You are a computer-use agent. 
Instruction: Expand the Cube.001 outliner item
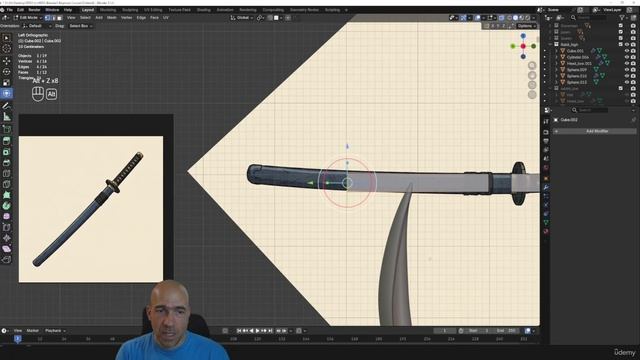click(x=556, y=51)
